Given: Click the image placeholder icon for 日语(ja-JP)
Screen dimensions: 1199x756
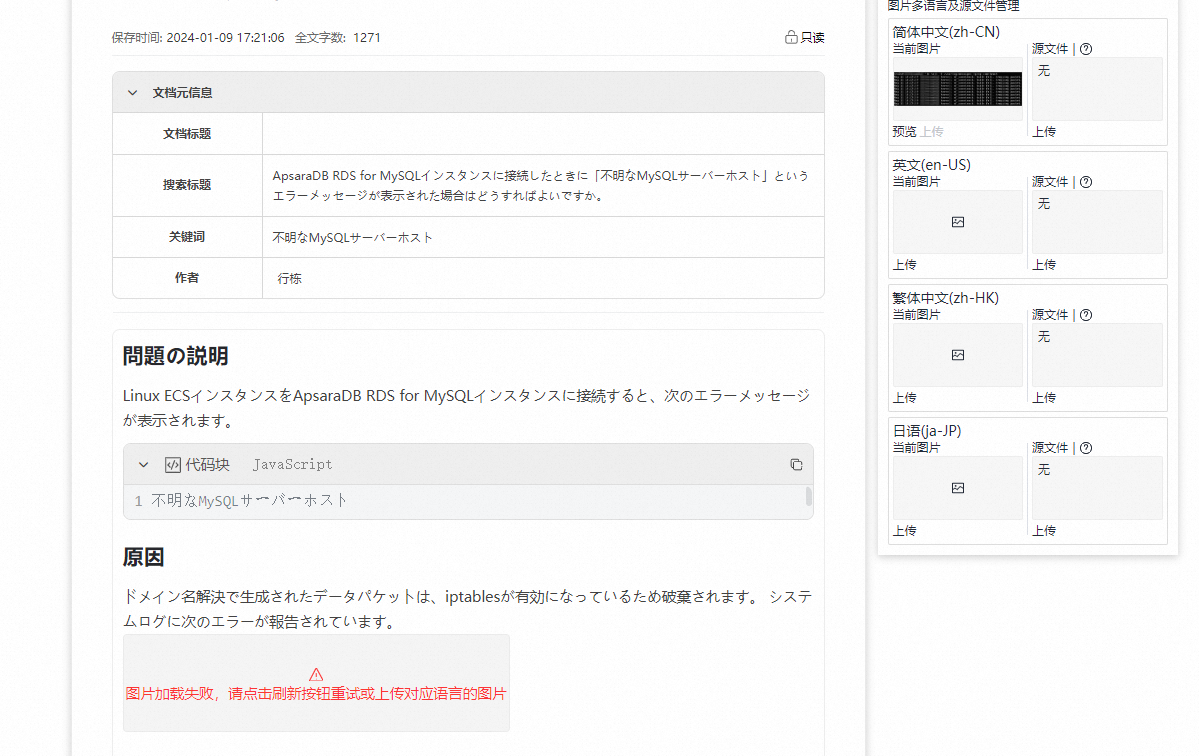Looking at the screenshot, I should click(957, 487).
